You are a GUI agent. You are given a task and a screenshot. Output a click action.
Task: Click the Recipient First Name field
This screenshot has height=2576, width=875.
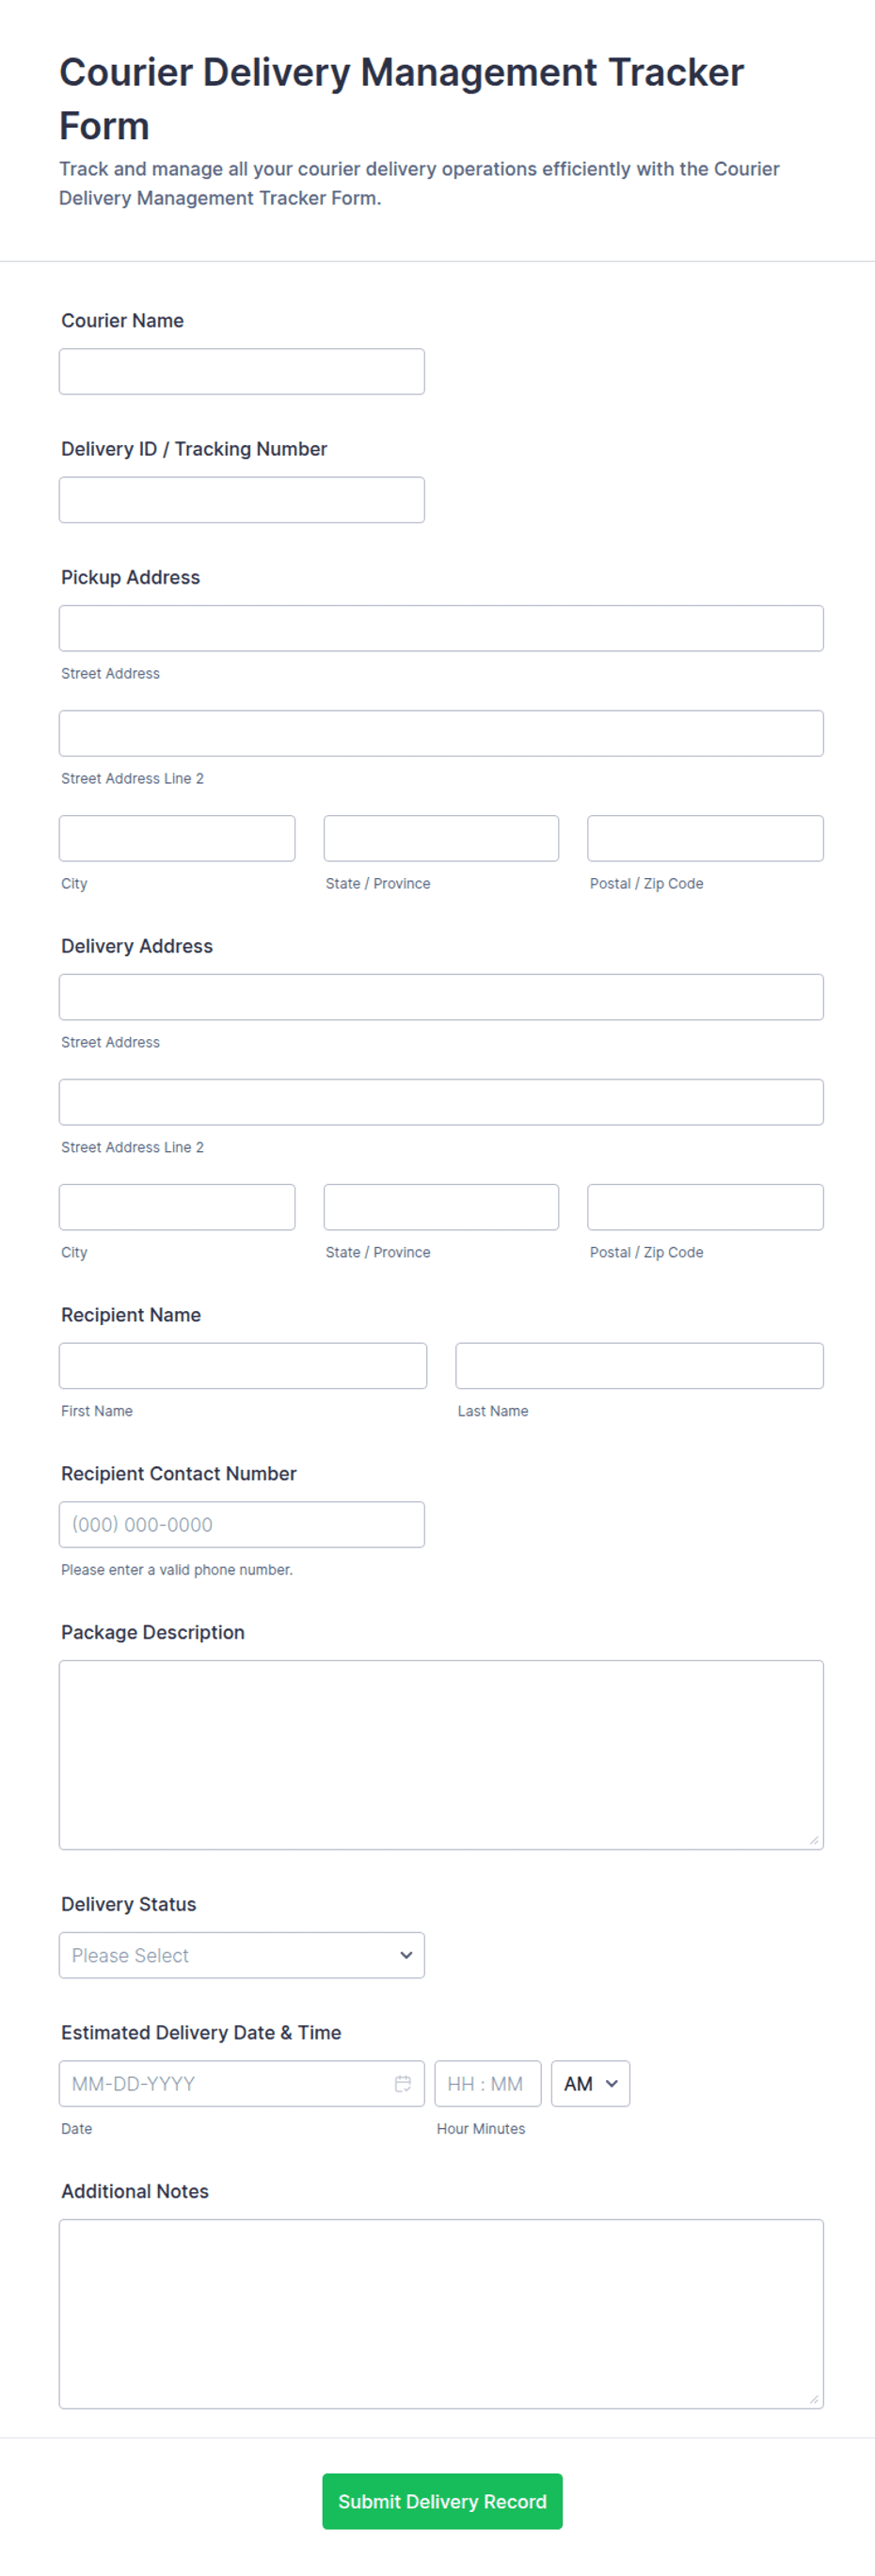(x=243, y=1365)
